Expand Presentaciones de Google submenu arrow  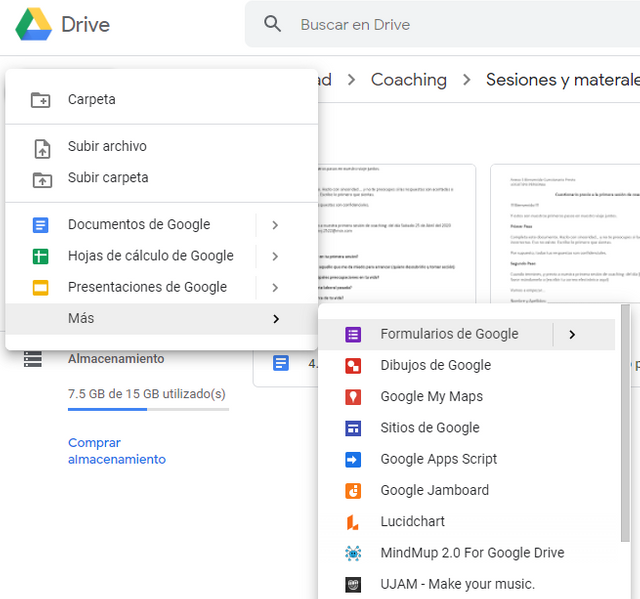point(275,288)
